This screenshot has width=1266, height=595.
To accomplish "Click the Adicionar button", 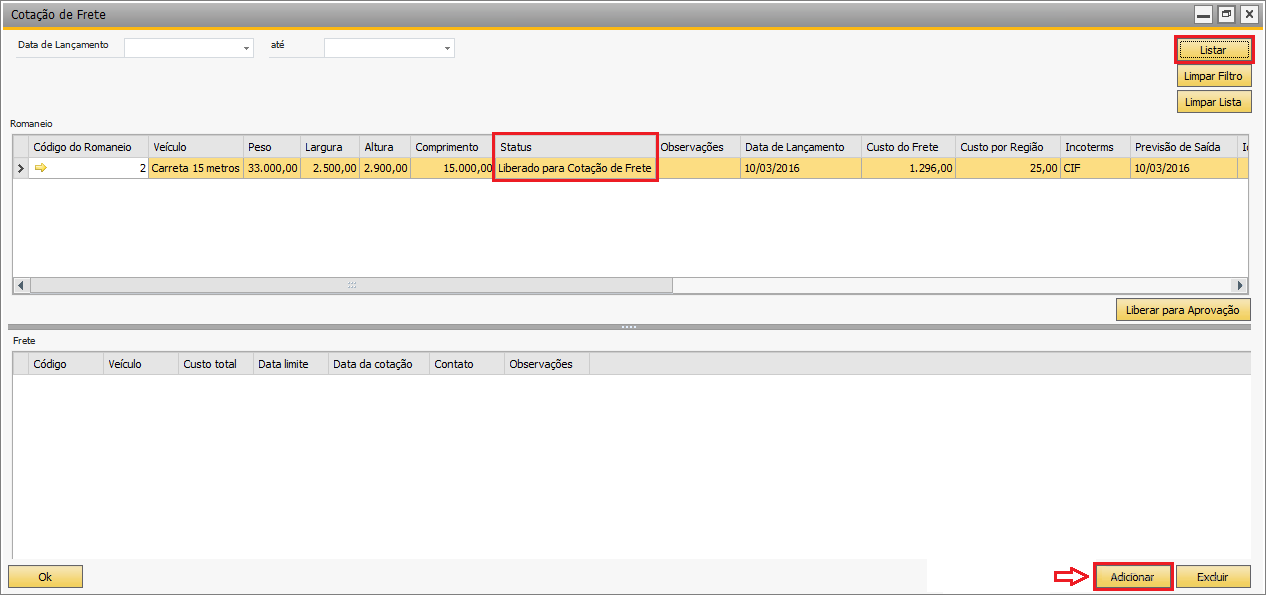I will [x=1133, y=577].
